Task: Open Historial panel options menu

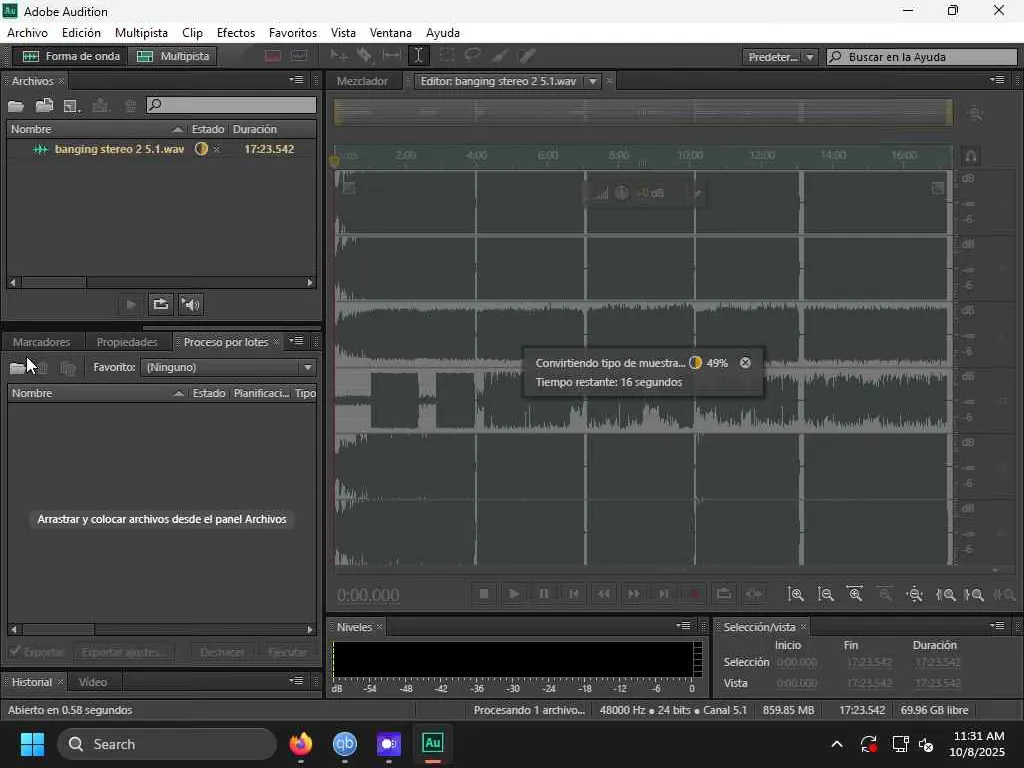Action: tap(296, 680)
